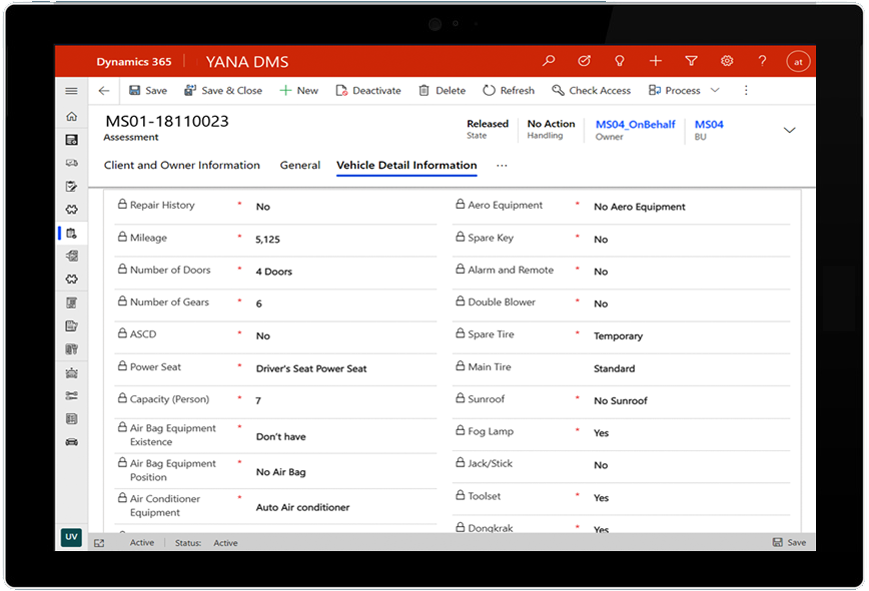Click the No Air Bag value
Viewport: 869px width, 591px height.
pos(280,472)
